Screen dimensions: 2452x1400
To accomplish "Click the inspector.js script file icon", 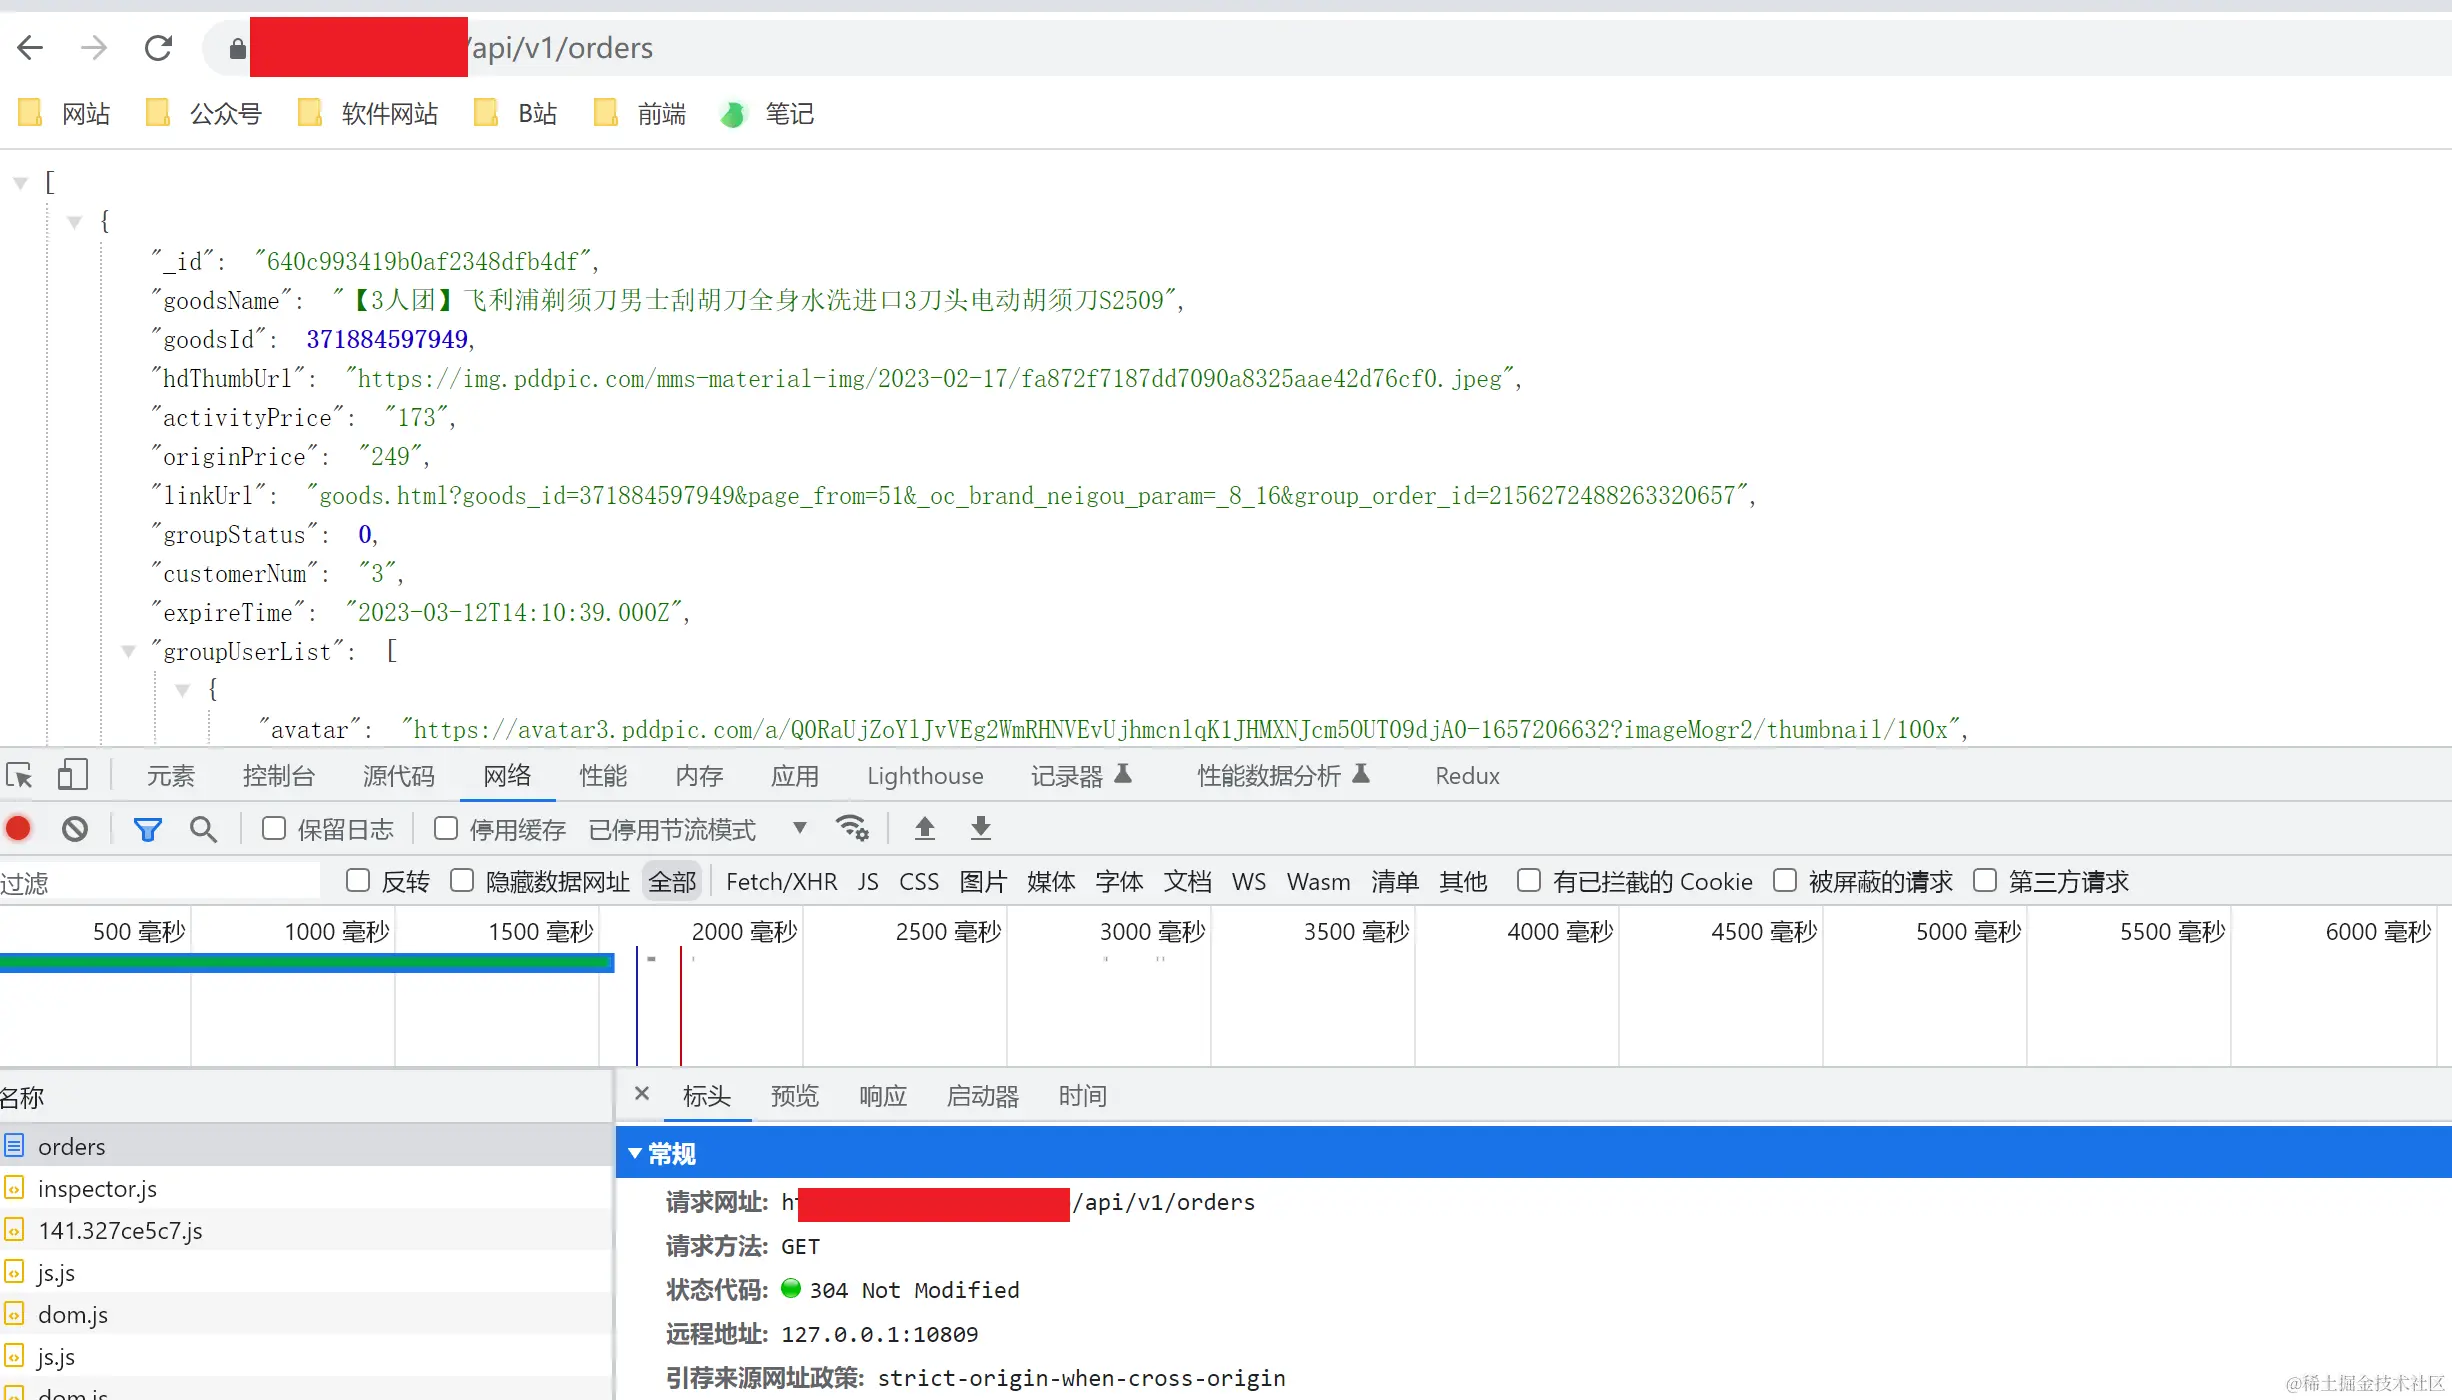I will tap(14, 1188).
